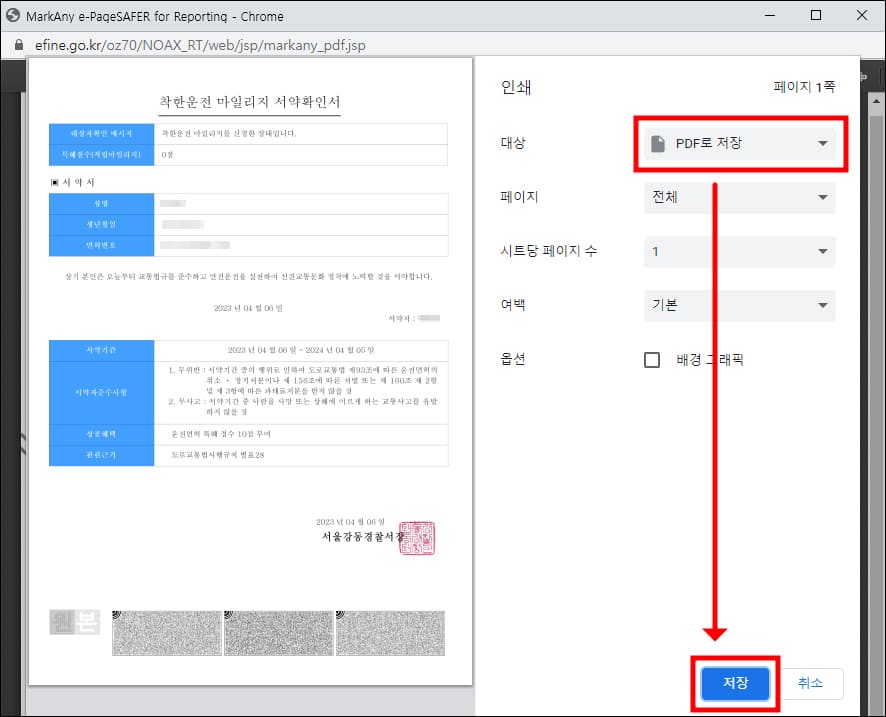Image resolution: width=886 pixels, height=717 pixels.
Task: Open the 대상 destination dropdown
Action: 740,143
